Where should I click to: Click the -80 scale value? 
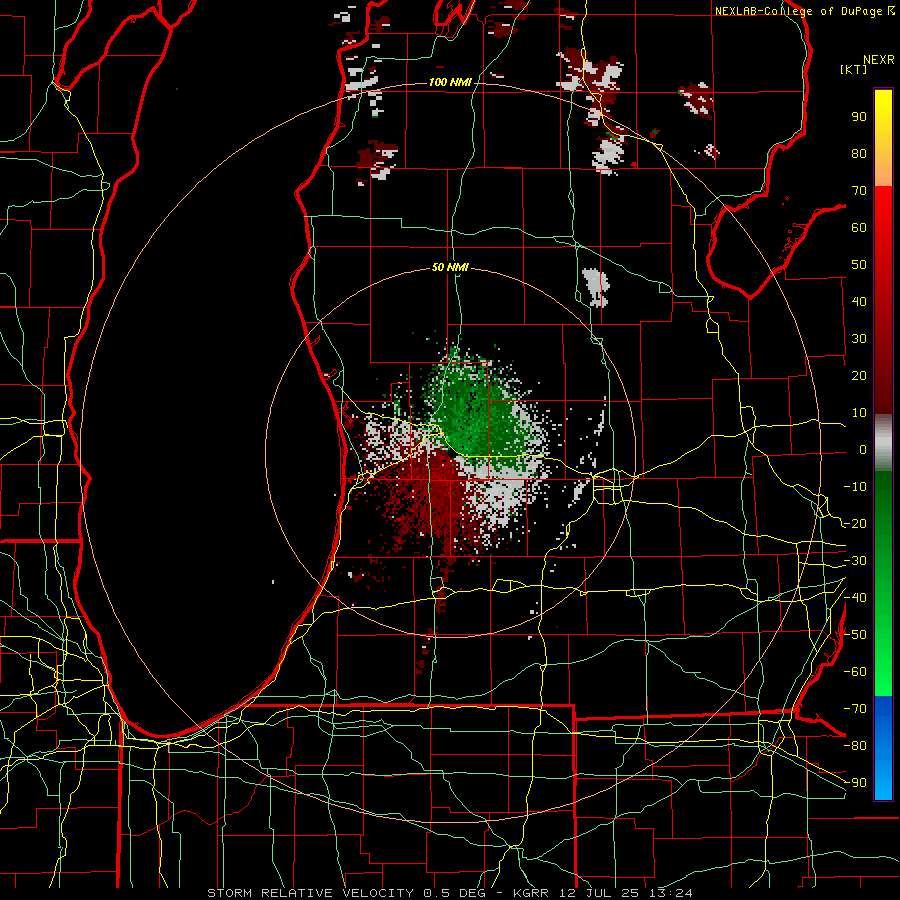855,746
